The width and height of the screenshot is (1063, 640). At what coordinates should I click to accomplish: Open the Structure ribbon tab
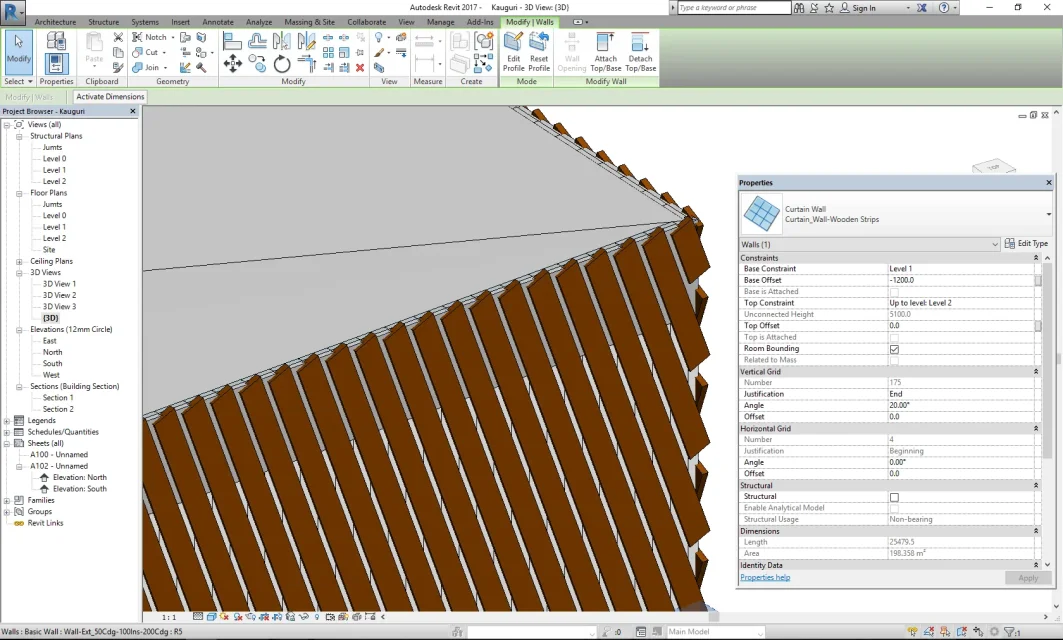103,22
